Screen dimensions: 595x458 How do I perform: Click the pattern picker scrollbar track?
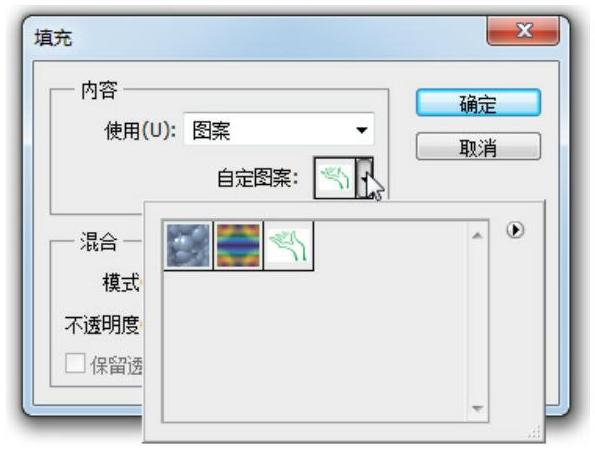click(x=477, y=323)
